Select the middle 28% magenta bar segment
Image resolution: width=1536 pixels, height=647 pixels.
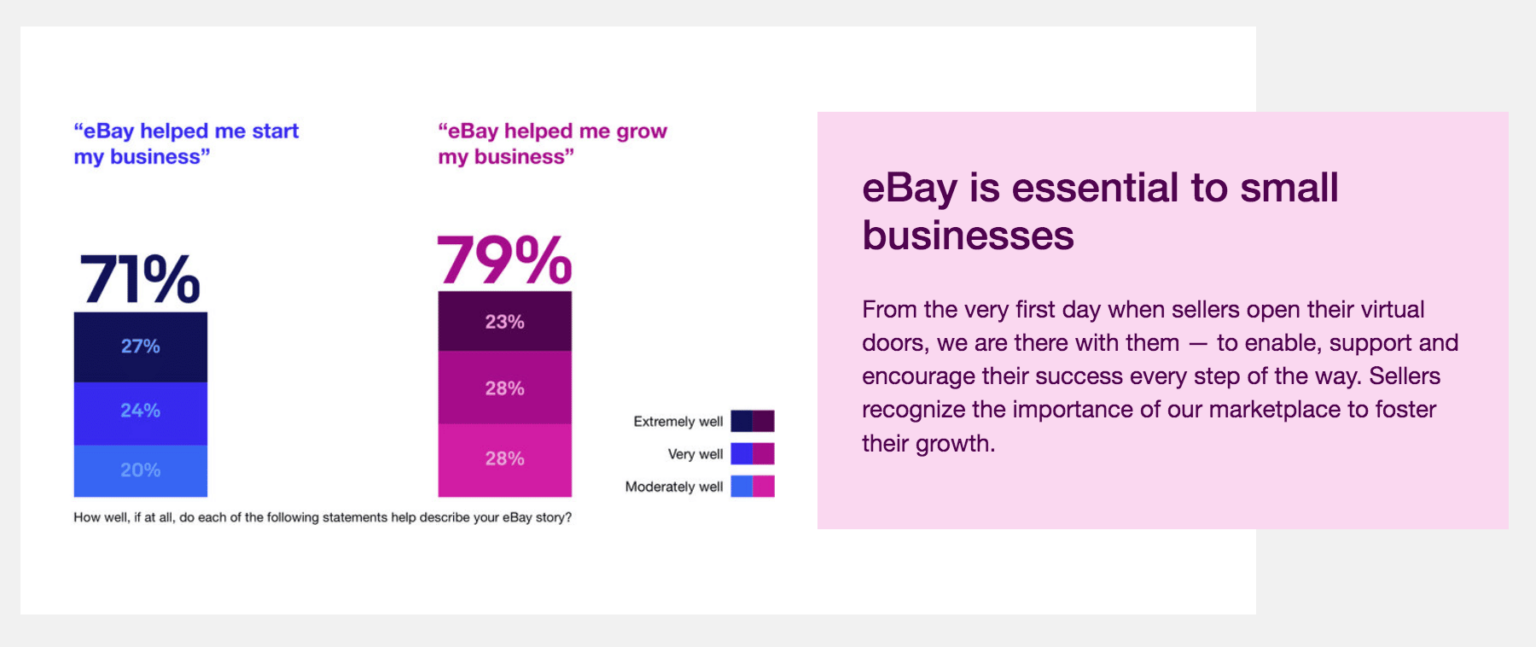(505, 387)
